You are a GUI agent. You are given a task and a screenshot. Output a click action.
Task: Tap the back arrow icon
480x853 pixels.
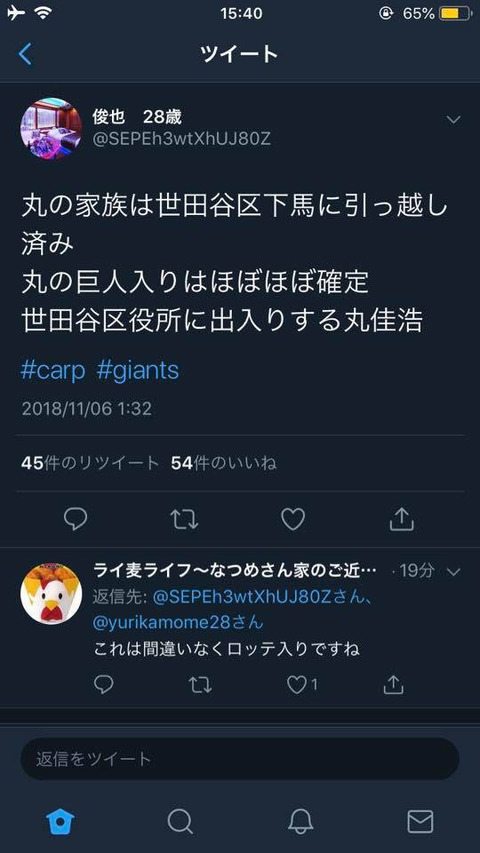pos(25,54)
